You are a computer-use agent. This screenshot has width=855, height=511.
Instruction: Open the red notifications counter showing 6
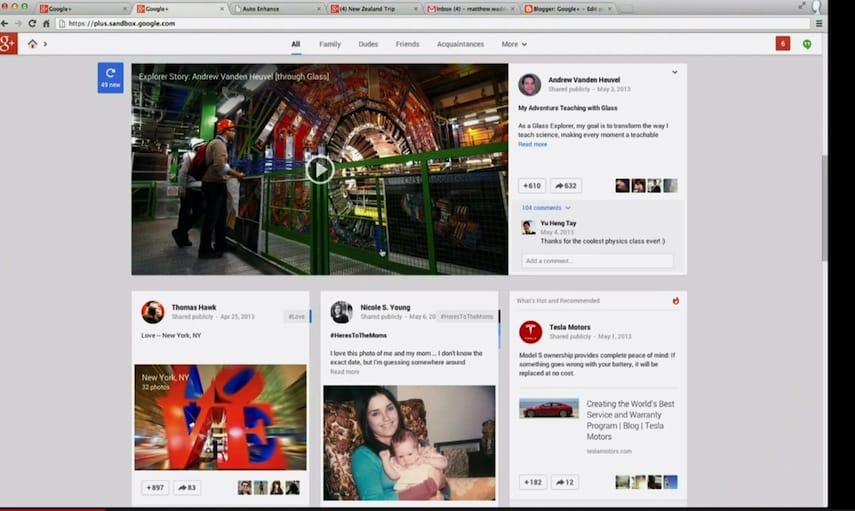pos(782,44)
